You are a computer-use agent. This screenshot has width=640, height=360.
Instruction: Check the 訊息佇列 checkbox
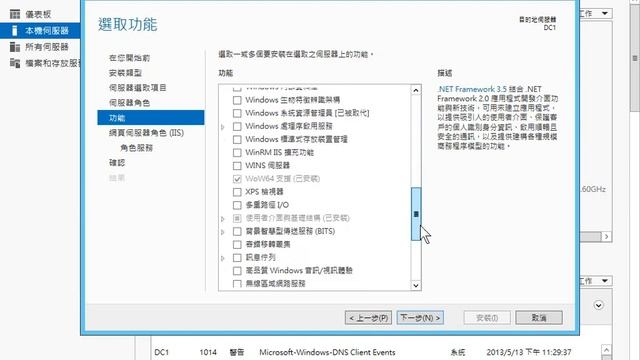(x=237, y=258)
